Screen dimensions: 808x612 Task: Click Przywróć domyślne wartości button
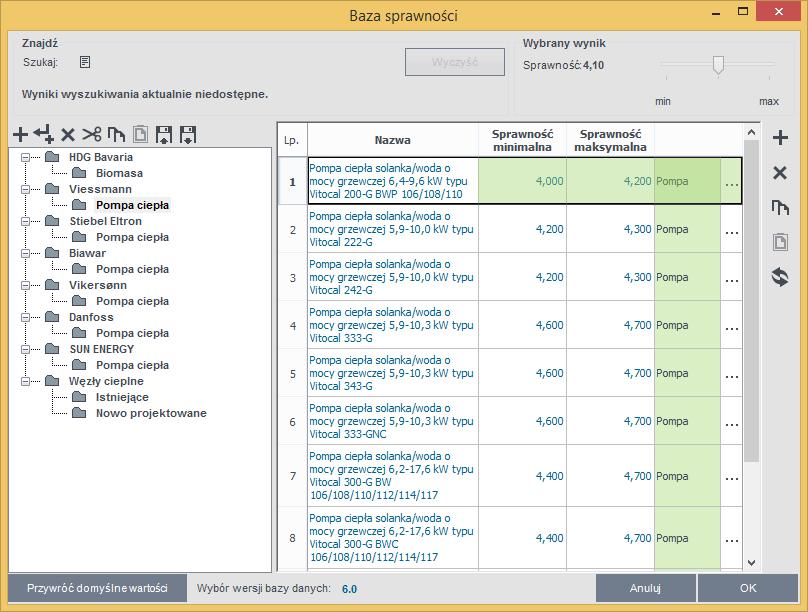point(97,588)
